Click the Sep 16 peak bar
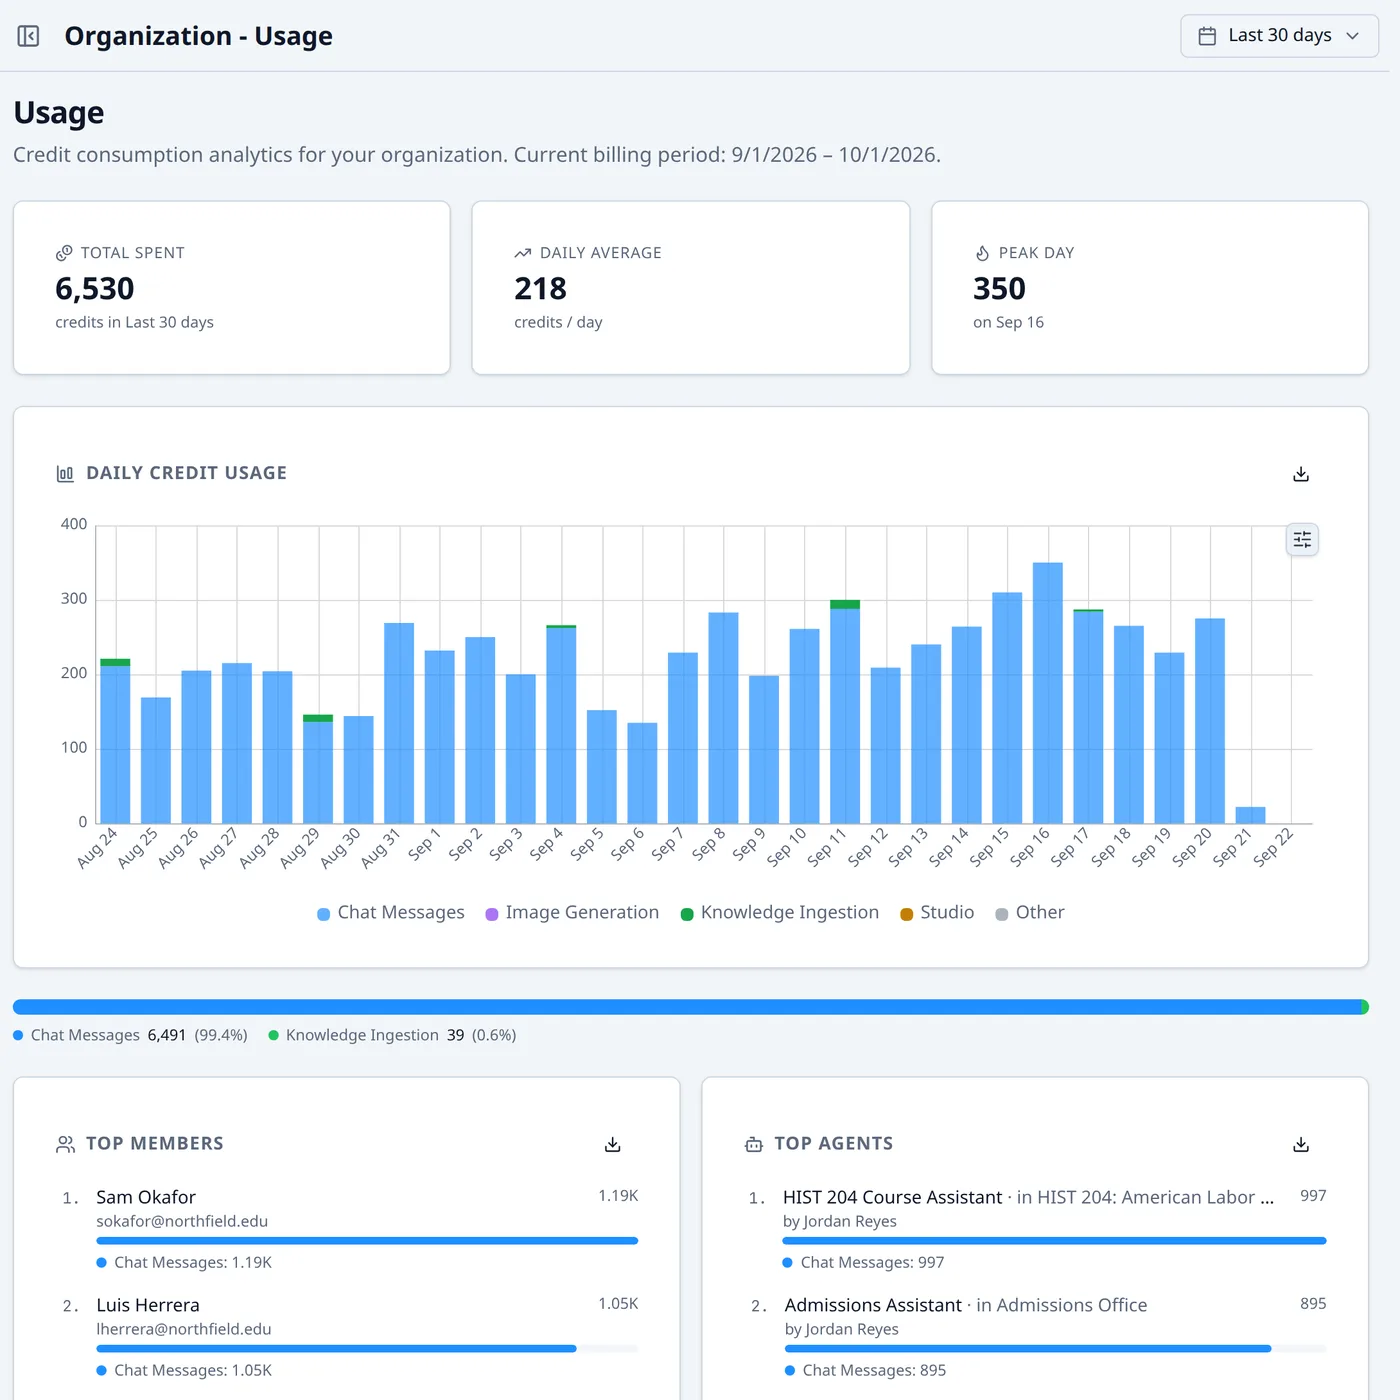1400x1400 pixels. tap(1048, 693)
